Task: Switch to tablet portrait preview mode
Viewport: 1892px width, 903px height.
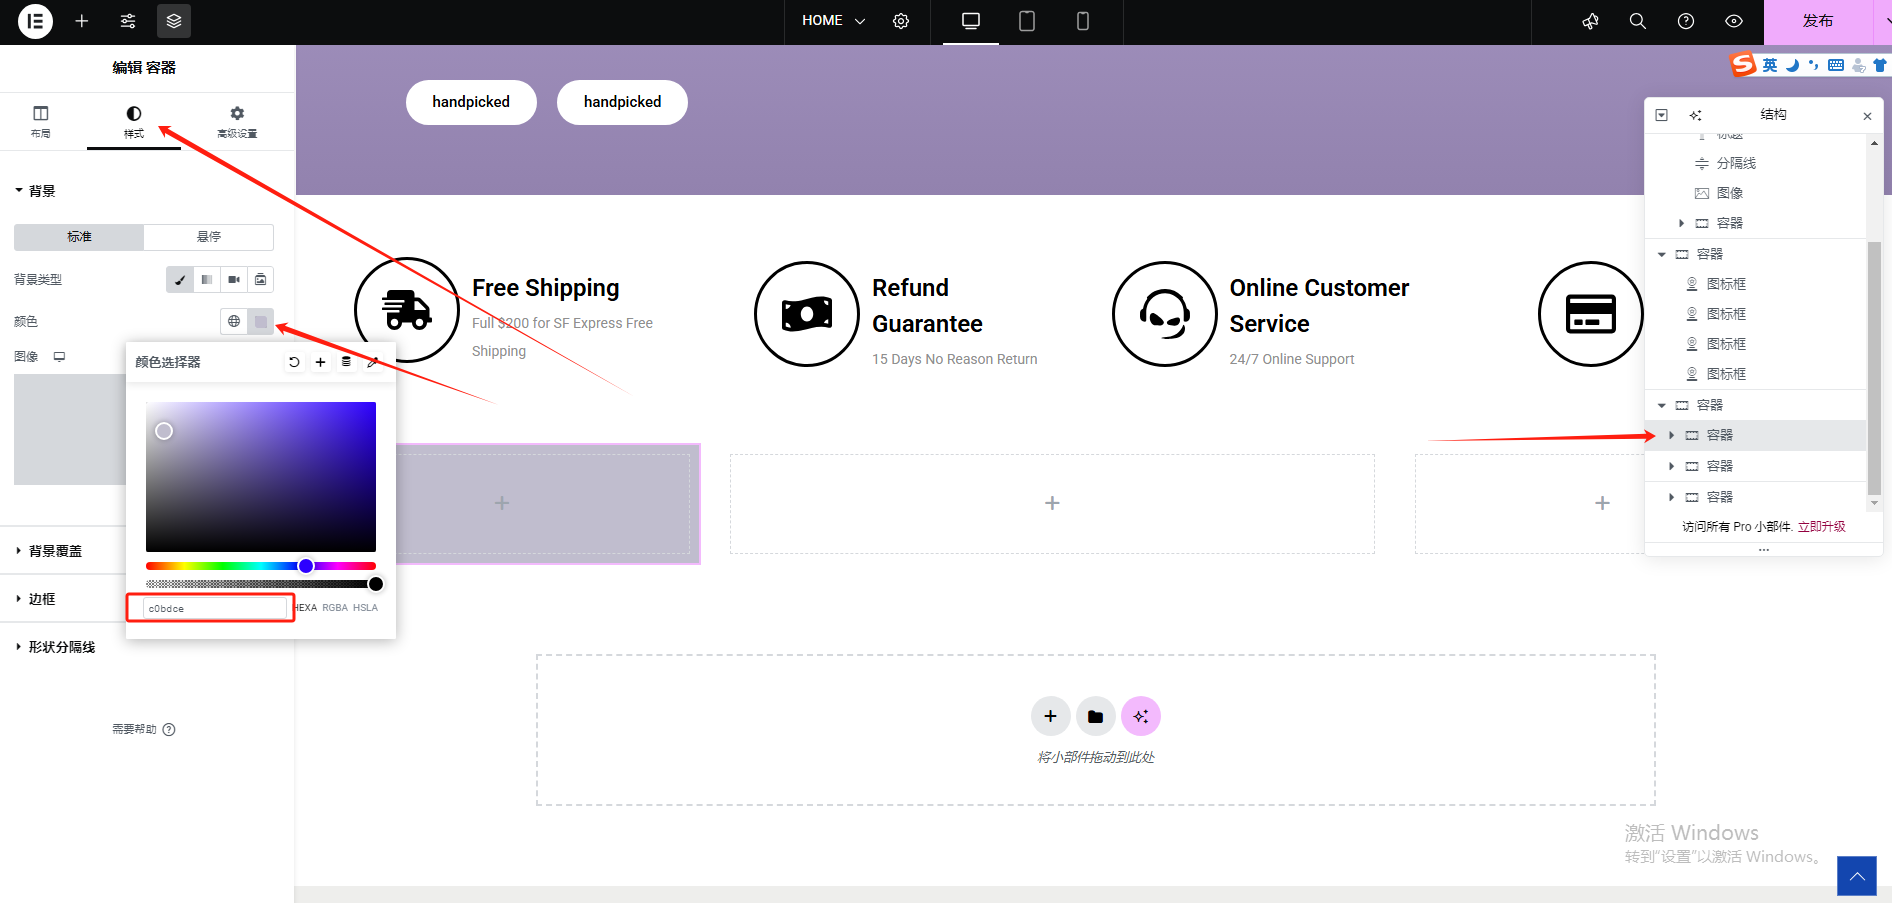Action: tap(1026, 21)
